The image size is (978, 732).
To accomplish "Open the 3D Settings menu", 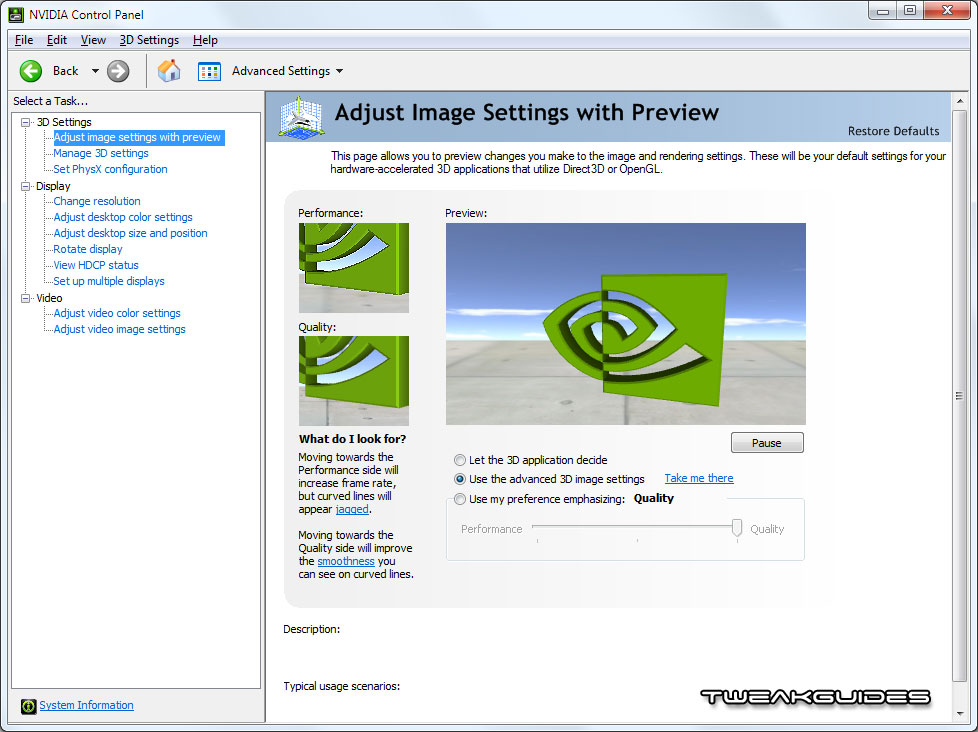I will pyautogui.click(x=149, y=40).
